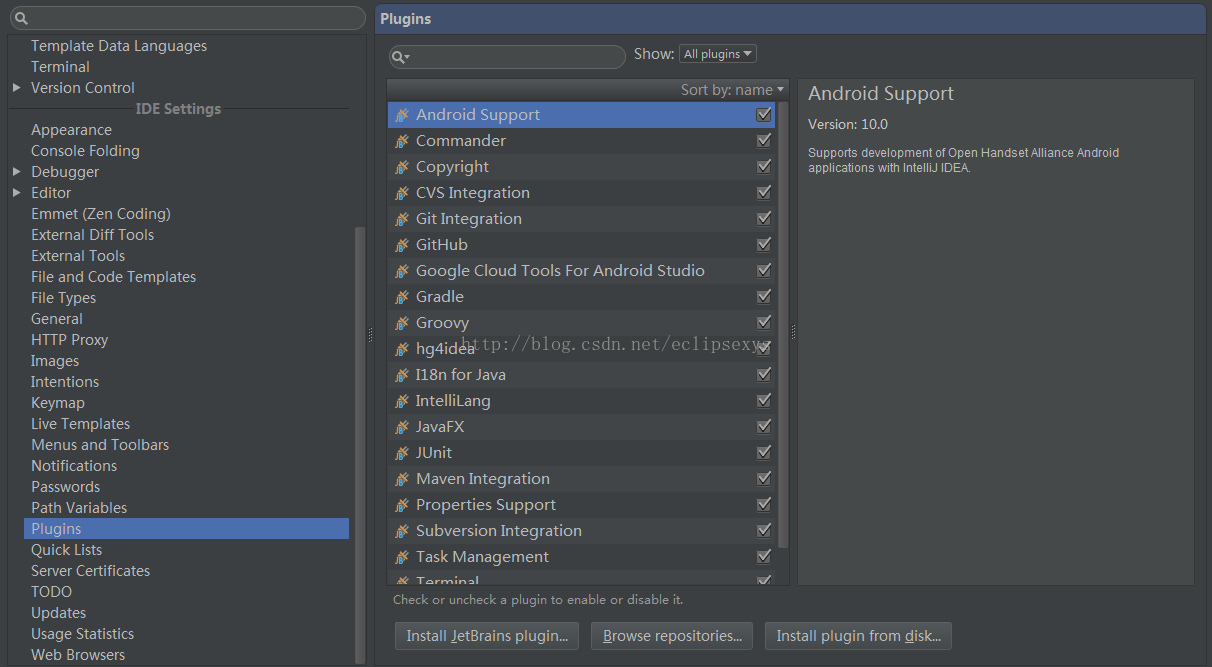The width and height of the screenshot is (1212, 667).
Task: Toggle the GitHub plugin checkbox
Action: tap(764, 245)
